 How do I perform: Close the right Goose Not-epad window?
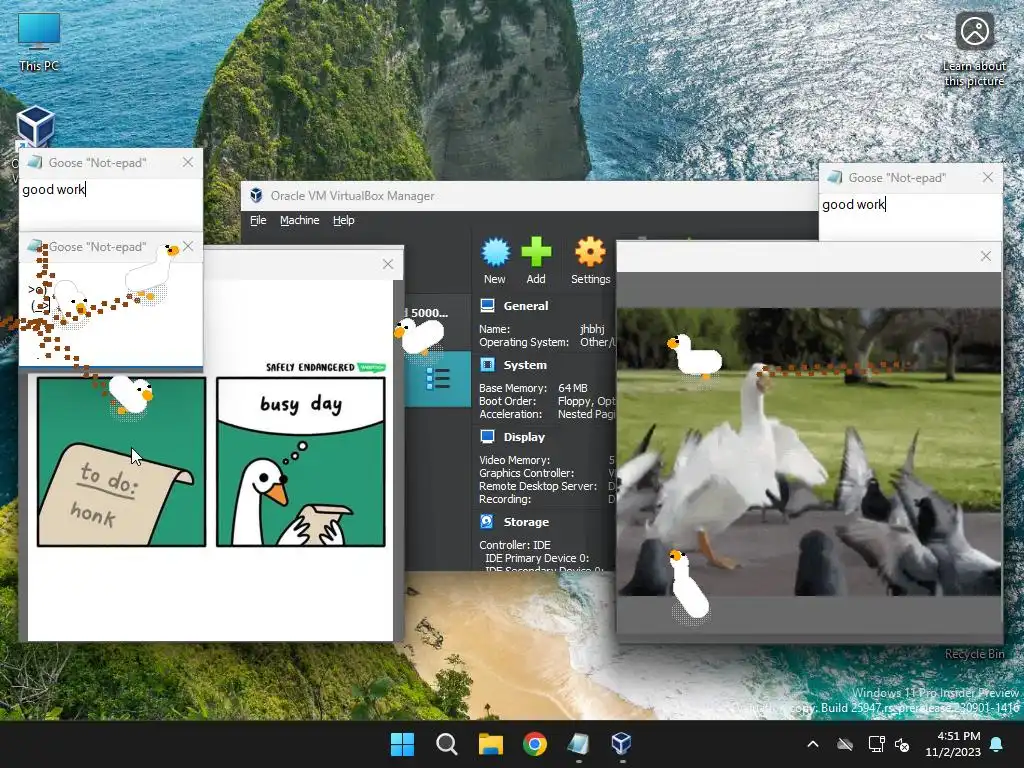pos(988,177)
